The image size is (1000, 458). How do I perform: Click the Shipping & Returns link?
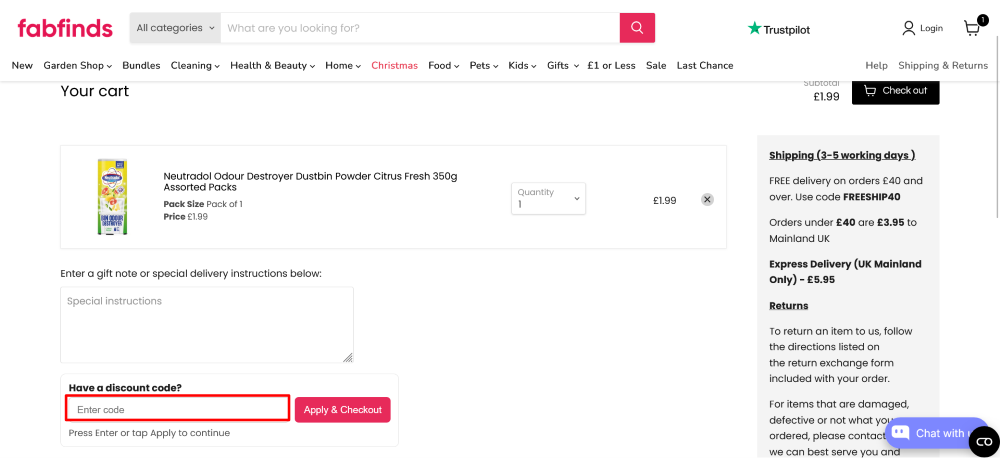pyautogui.click(x=943, y=66)
